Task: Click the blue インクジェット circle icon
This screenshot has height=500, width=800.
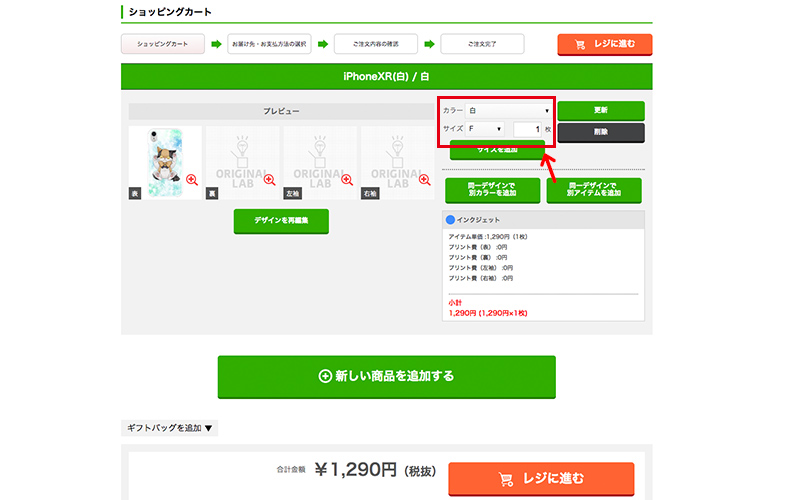Action: coord(450,220)
